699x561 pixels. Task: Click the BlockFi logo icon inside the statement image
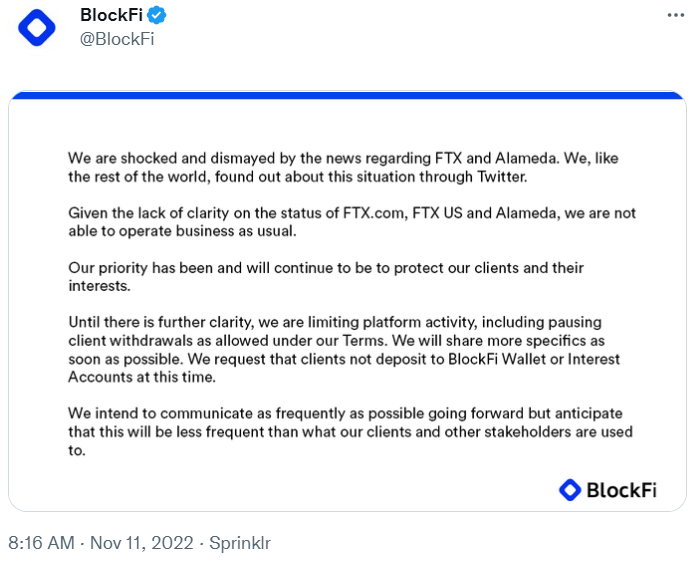click(x=570, y=489)
